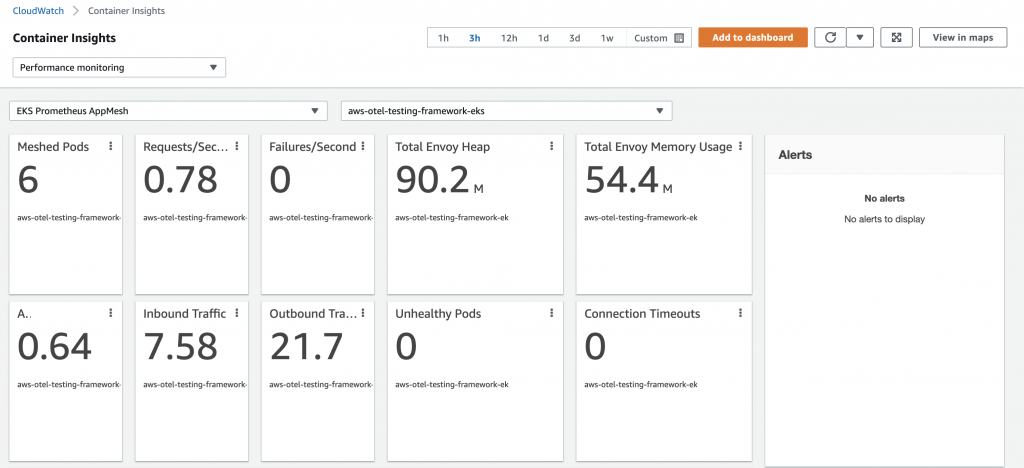Click the Meshed Pods value 6
The height and width of the screenshot is (468, 1024).
click(x=28, y=180)
